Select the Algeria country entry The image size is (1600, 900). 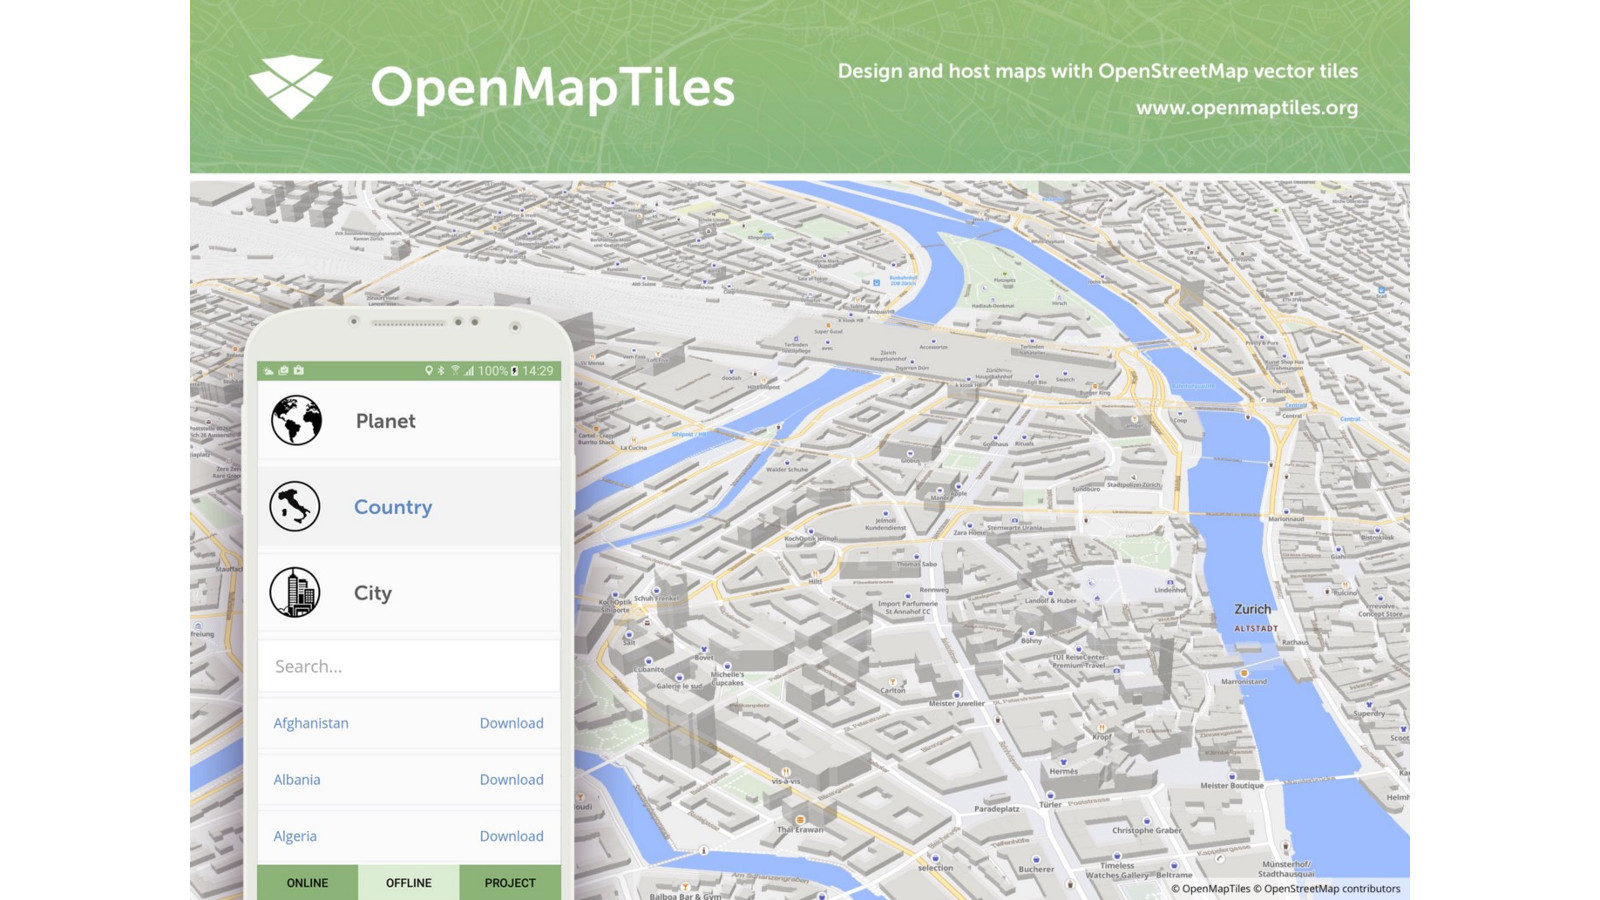click(x=297, y=836)
